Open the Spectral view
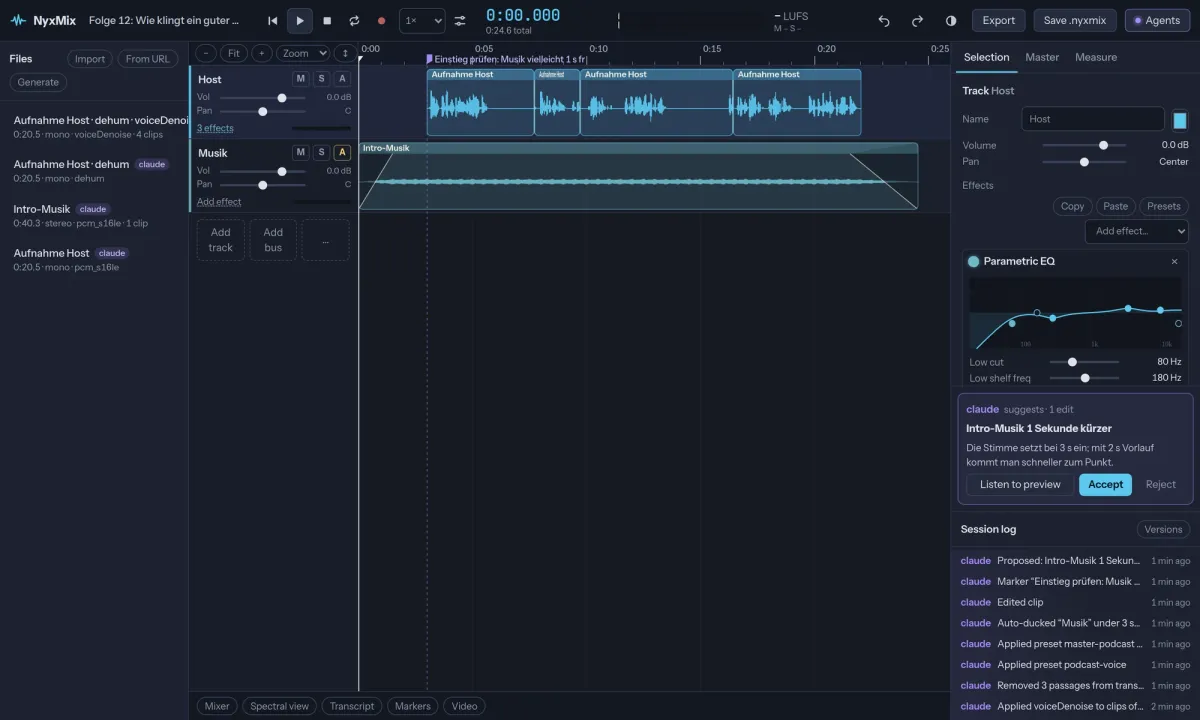Viewport: 1200px width, 720px height. click(279, 706)
